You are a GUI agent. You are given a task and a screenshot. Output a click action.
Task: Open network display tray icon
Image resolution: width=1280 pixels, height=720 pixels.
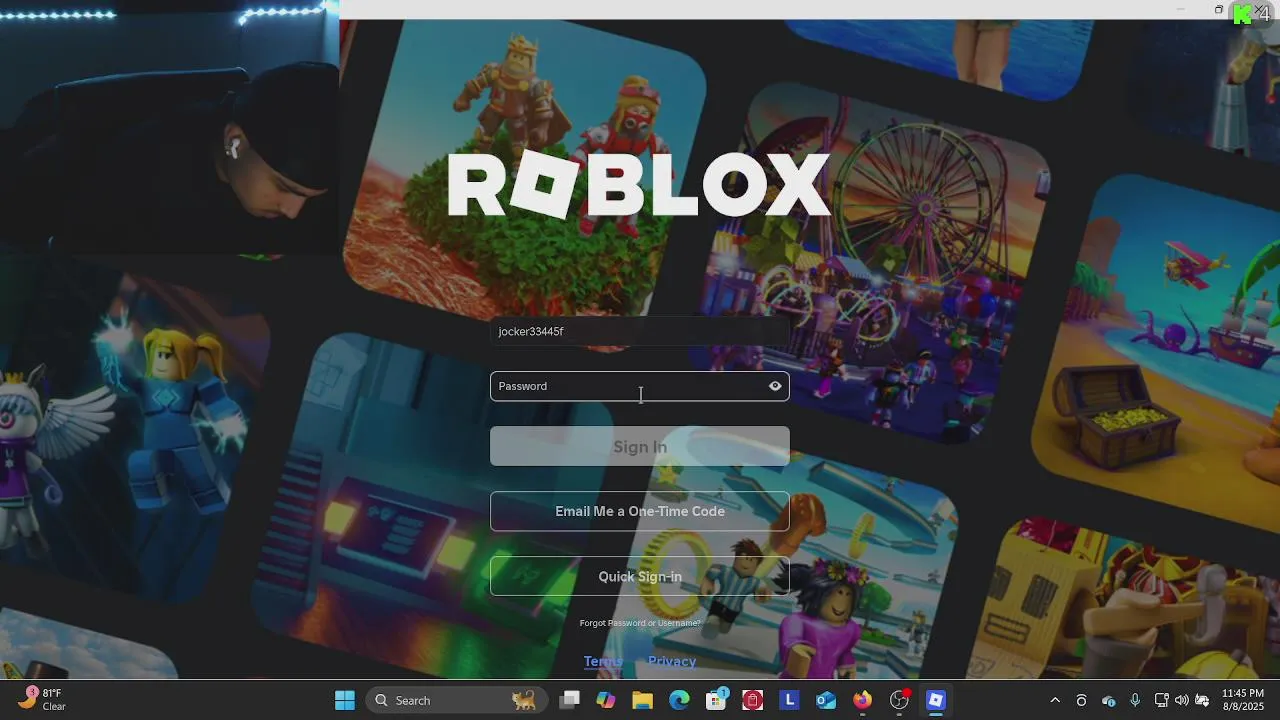pyautogui.click(x=1161, y=700)
